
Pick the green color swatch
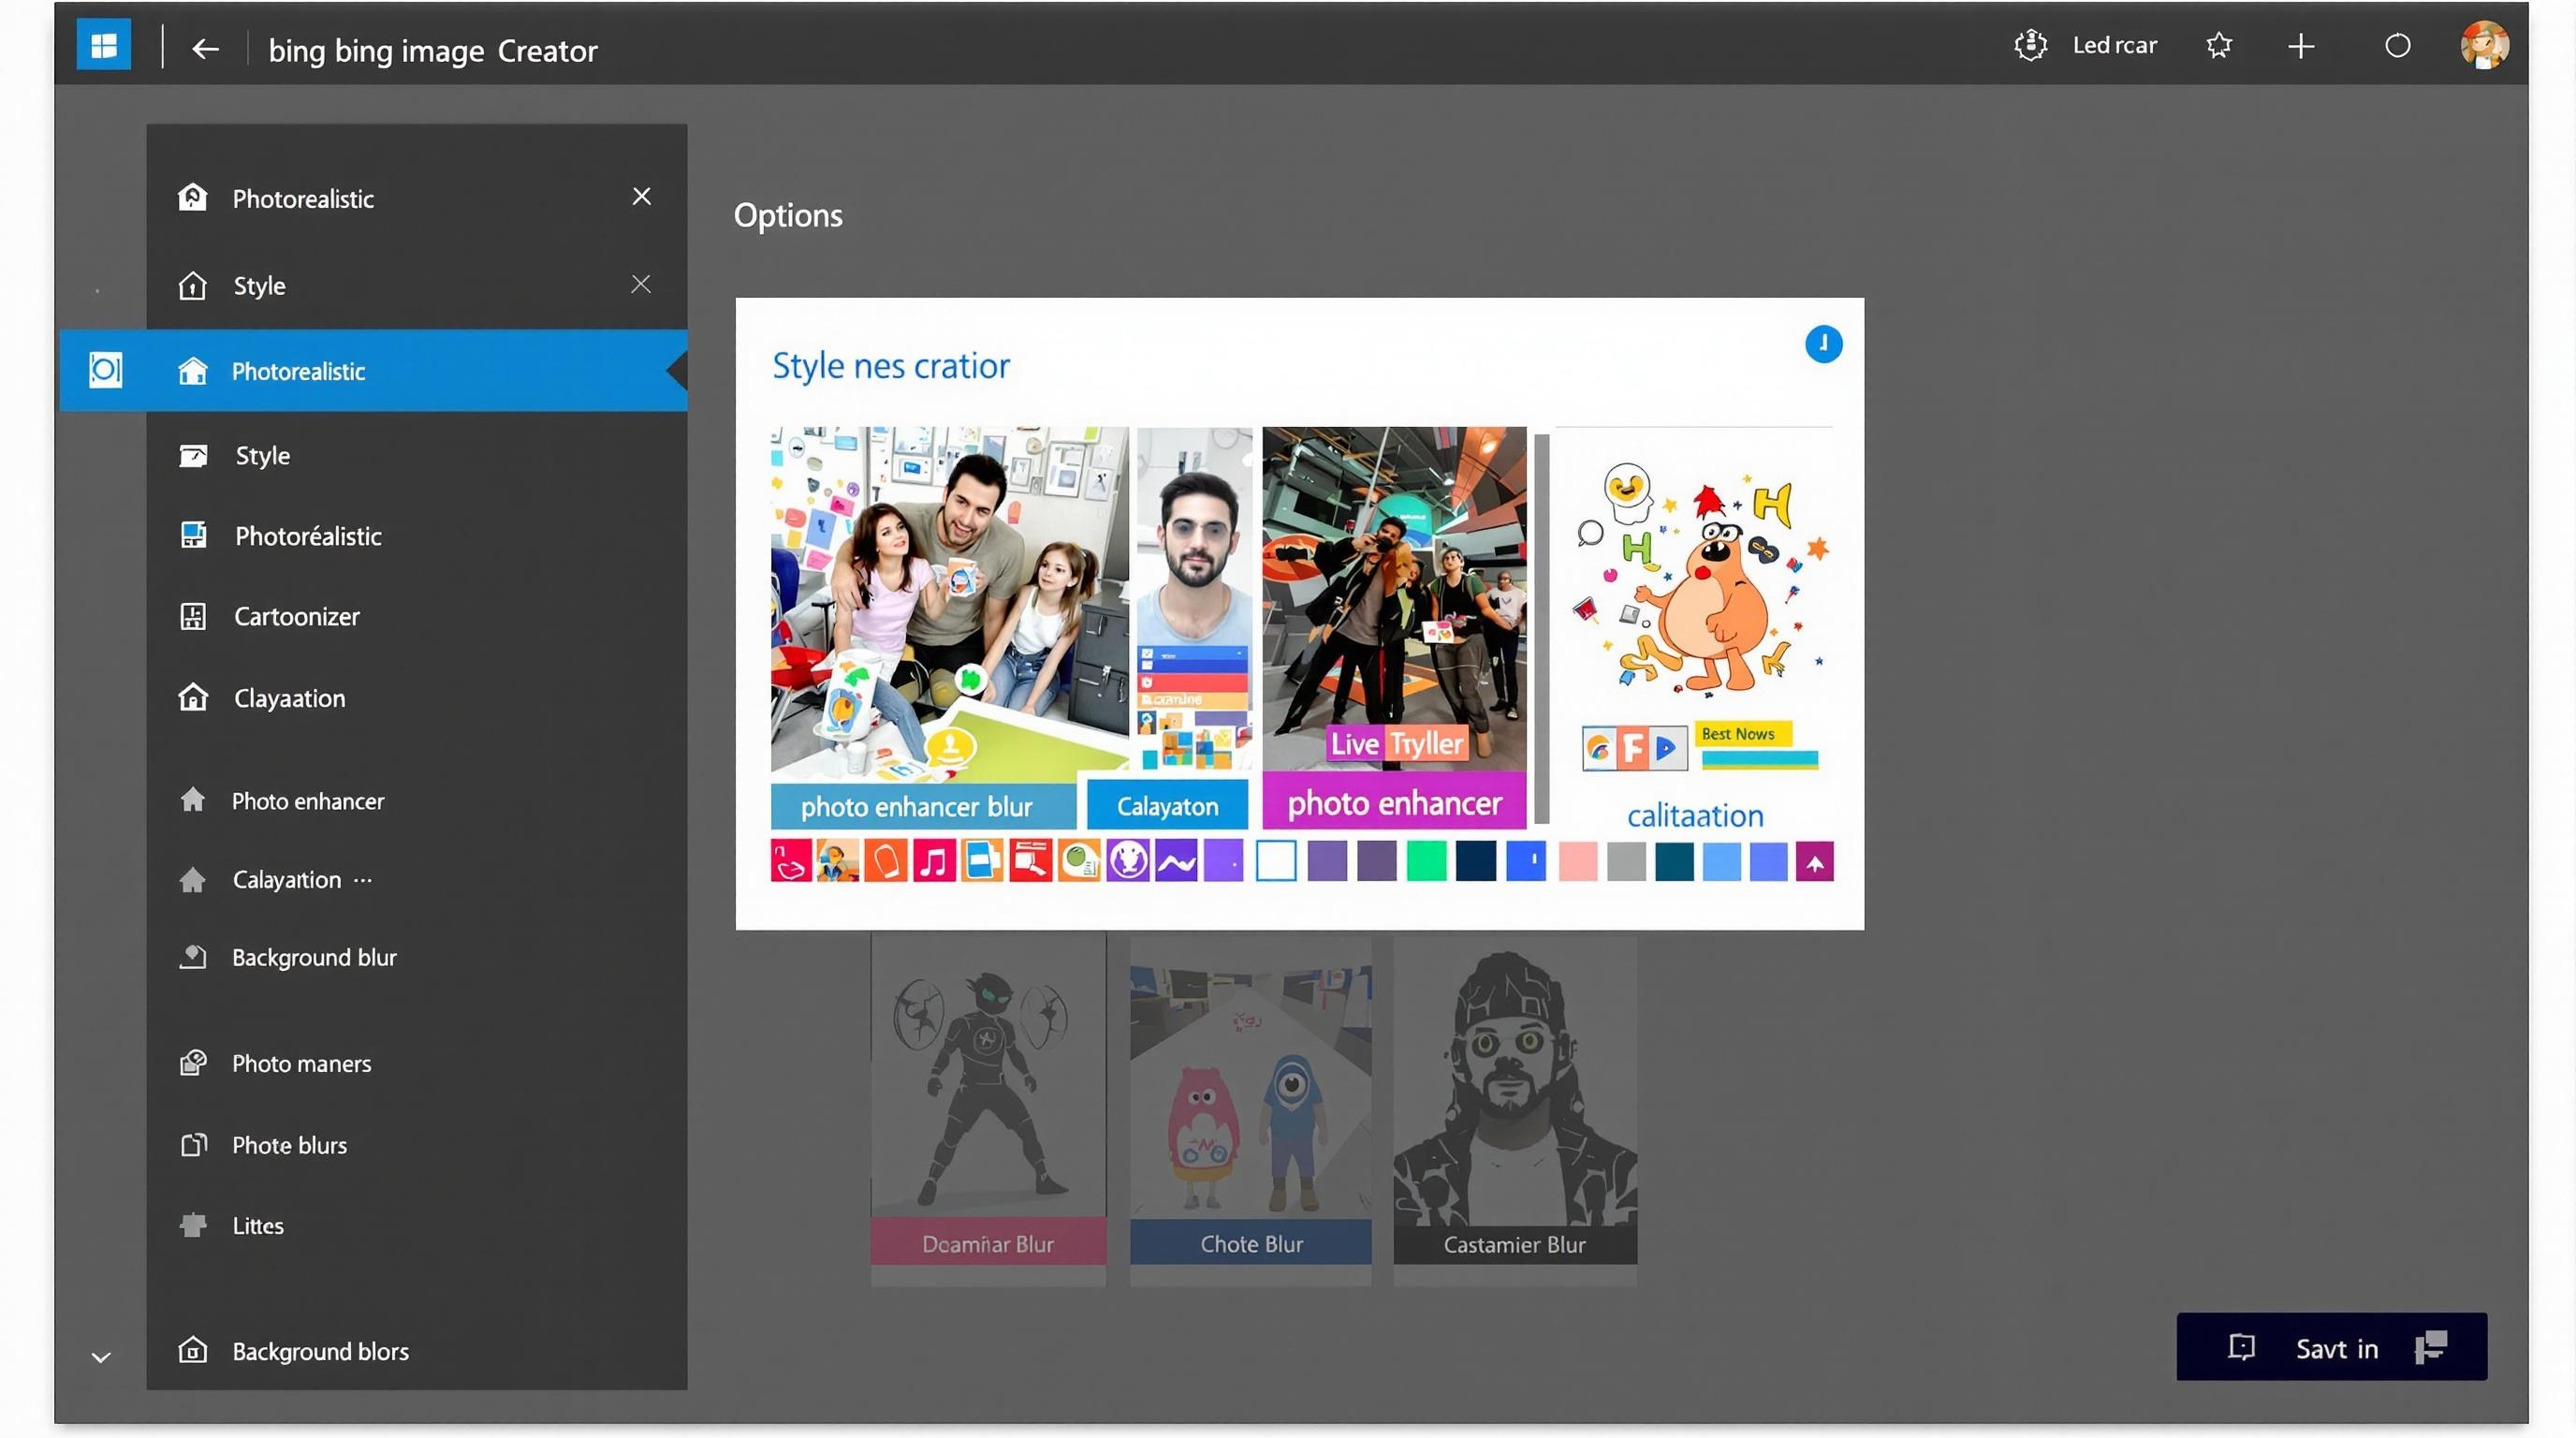pyautogui.click(x=1426, y=861)
